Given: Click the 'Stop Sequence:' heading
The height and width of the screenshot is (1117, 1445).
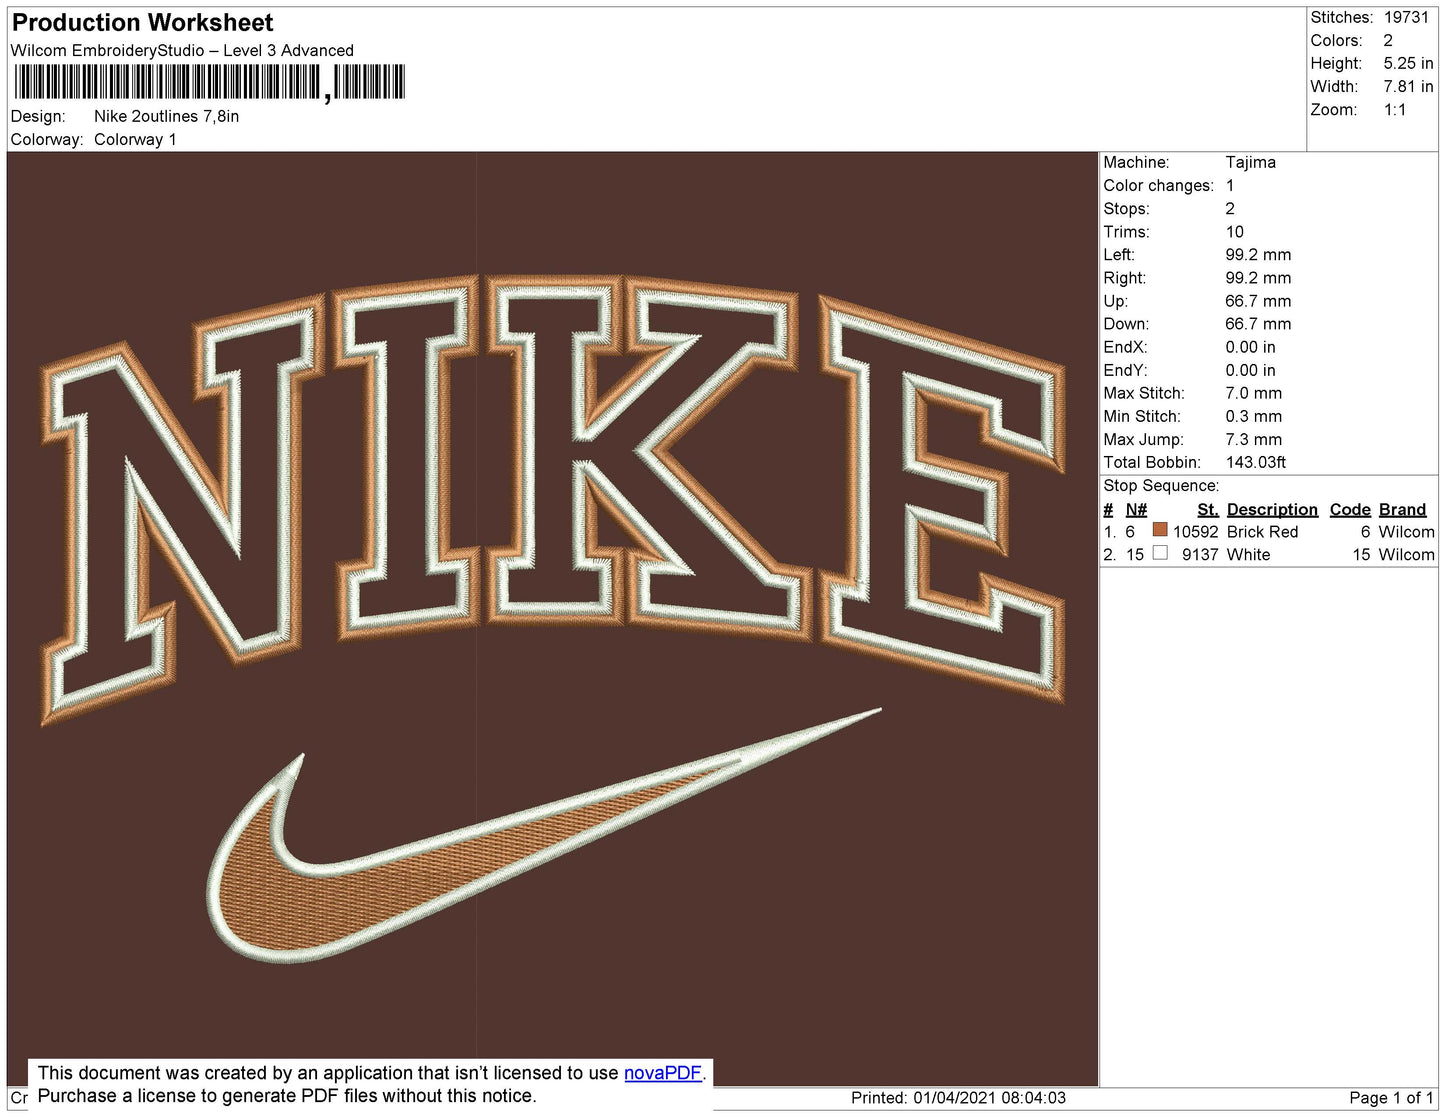Looking at the screenshot, I should click(1161, 485).
